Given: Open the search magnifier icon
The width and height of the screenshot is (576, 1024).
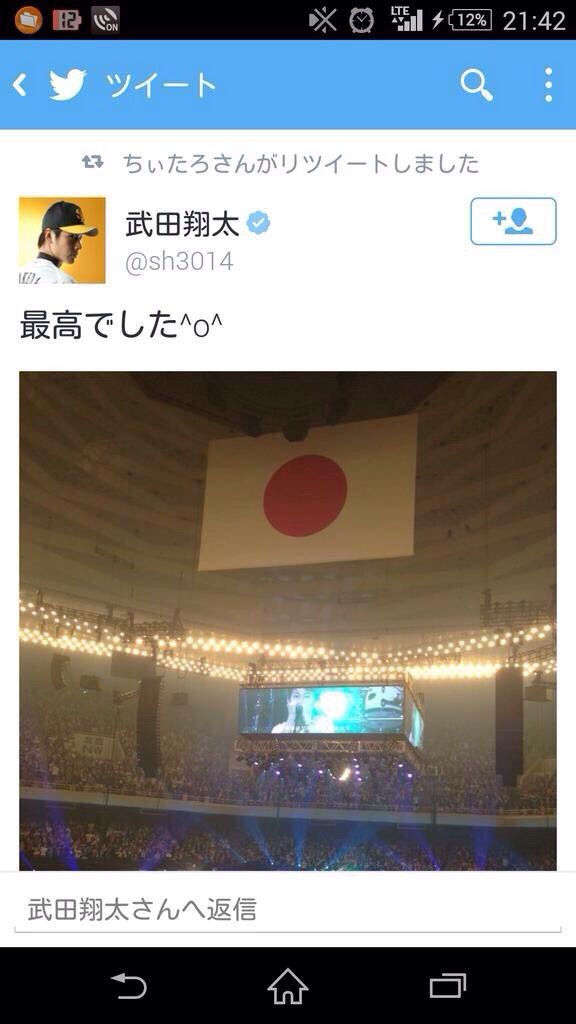Looking at the screenshot, I should click(476, 85).
